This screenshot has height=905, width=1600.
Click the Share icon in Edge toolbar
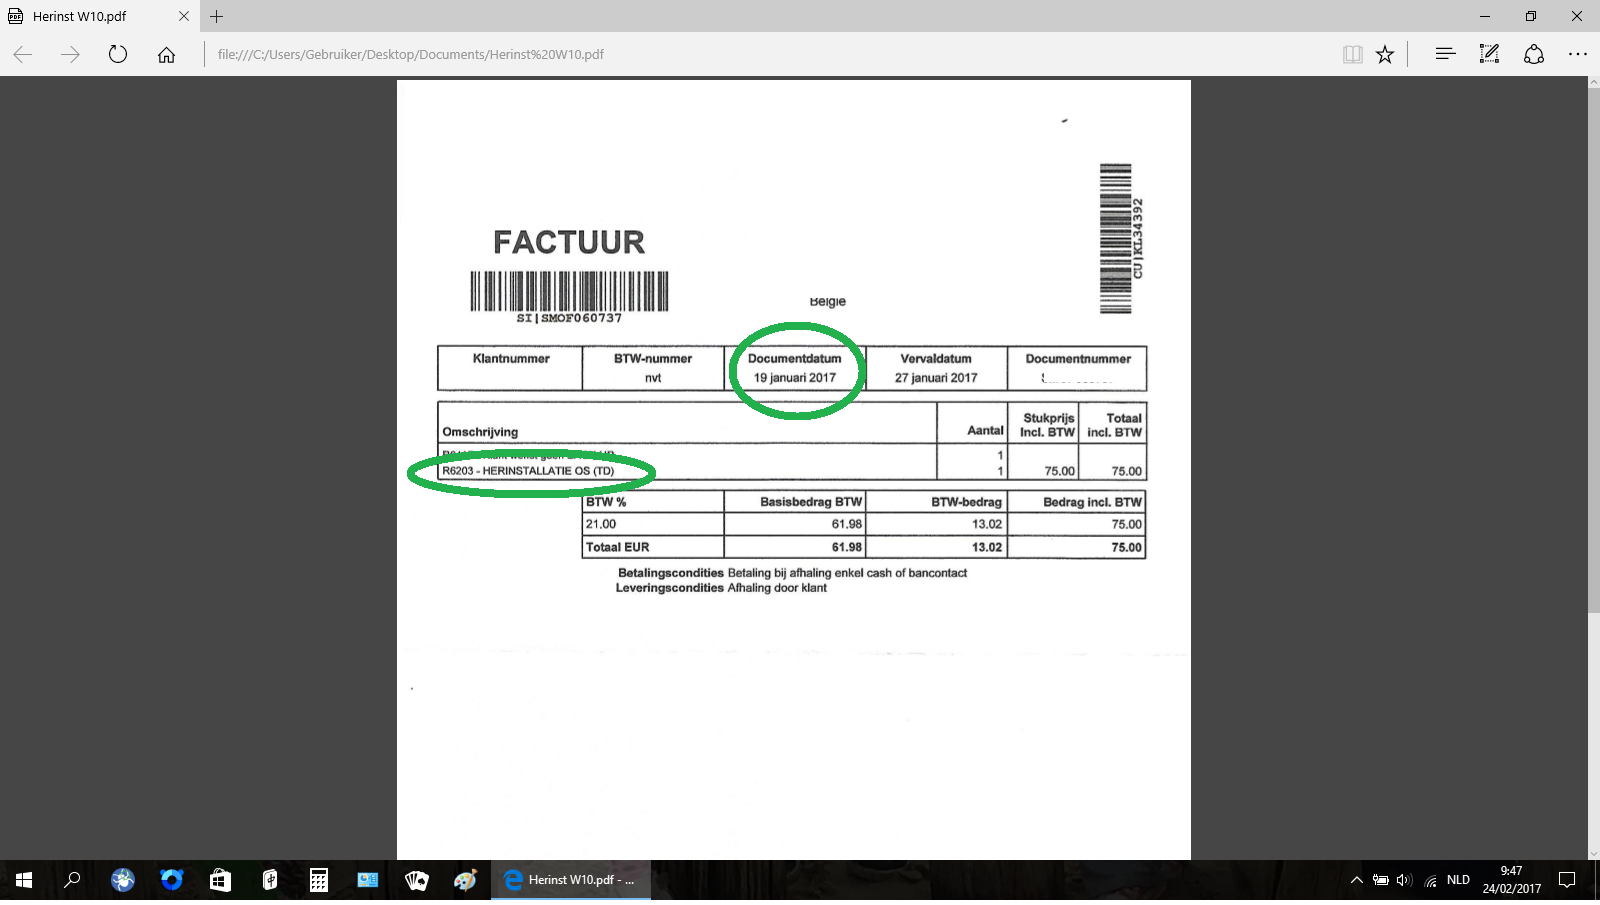click(x=1534, y=55)
